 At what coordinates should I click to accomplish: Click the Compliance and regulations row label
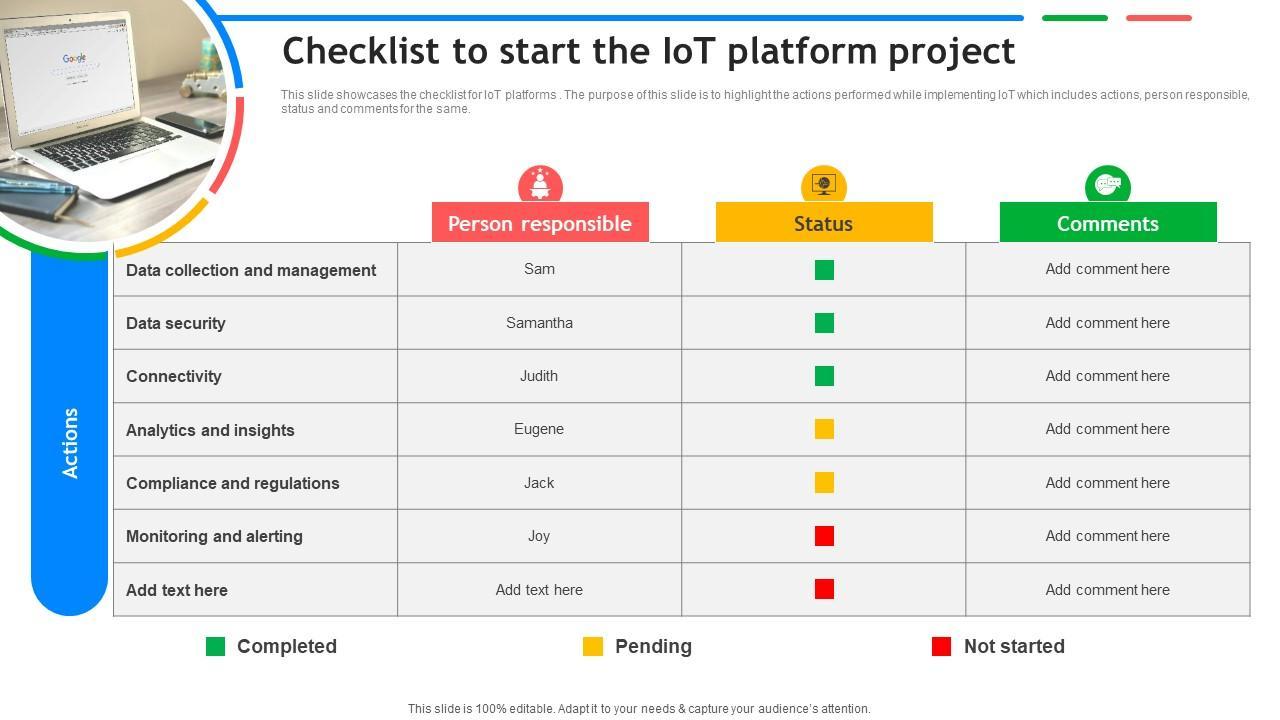233,483
